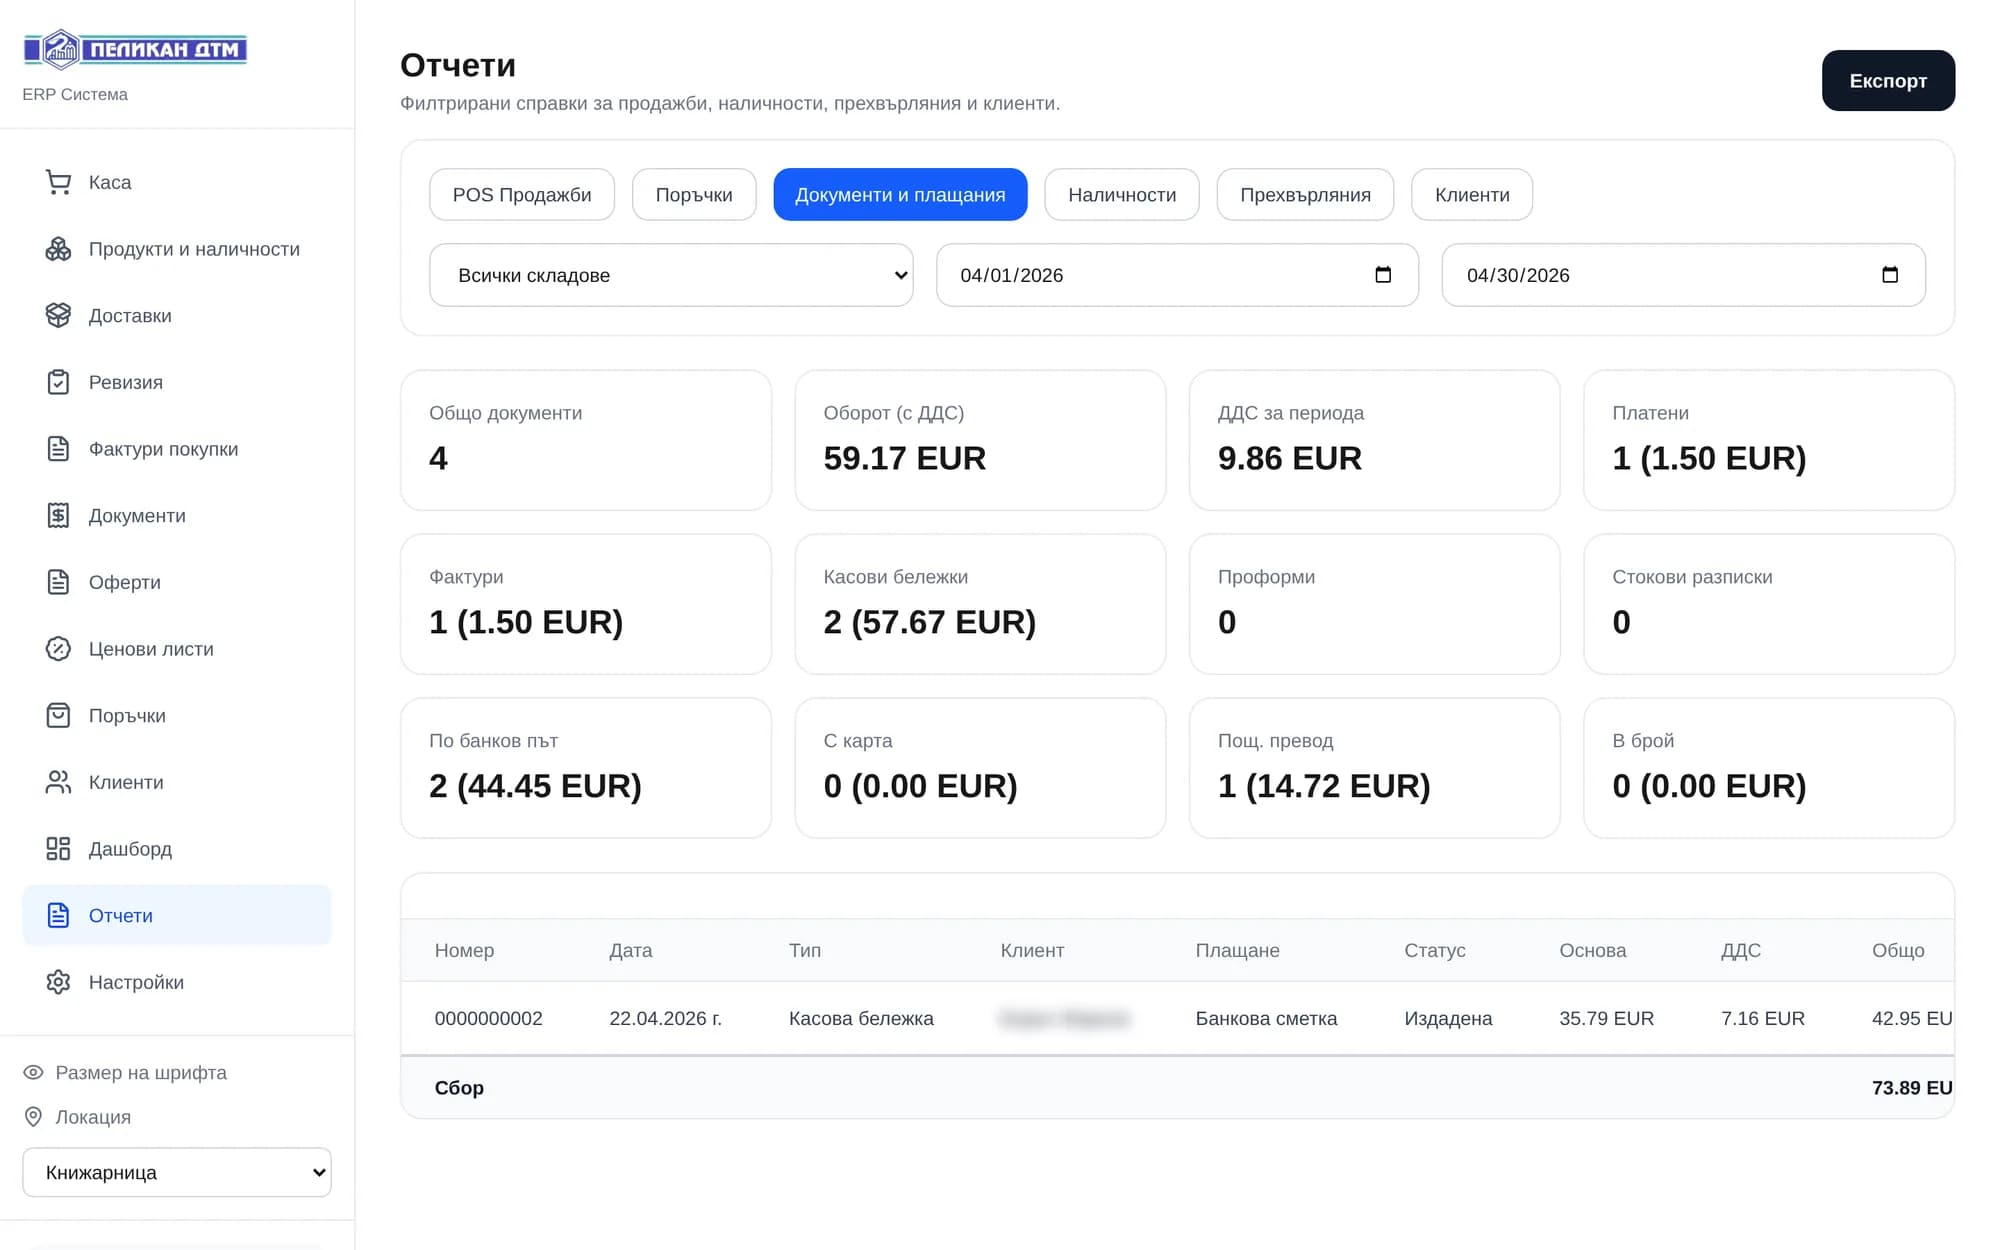This screenshot has height=1250, width=2000.
Task: Click the end date field 04/30/2026
Action: pos(1683,275)
